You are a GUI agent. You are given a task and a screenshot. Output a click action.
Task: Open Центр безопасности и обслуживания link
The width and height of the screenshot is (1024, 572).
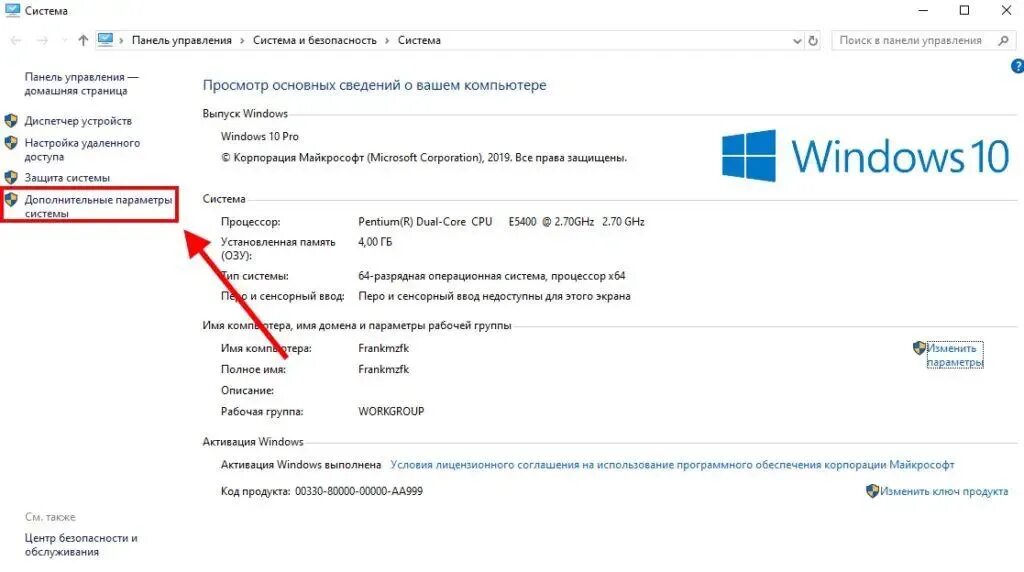(x=81, y=545)
